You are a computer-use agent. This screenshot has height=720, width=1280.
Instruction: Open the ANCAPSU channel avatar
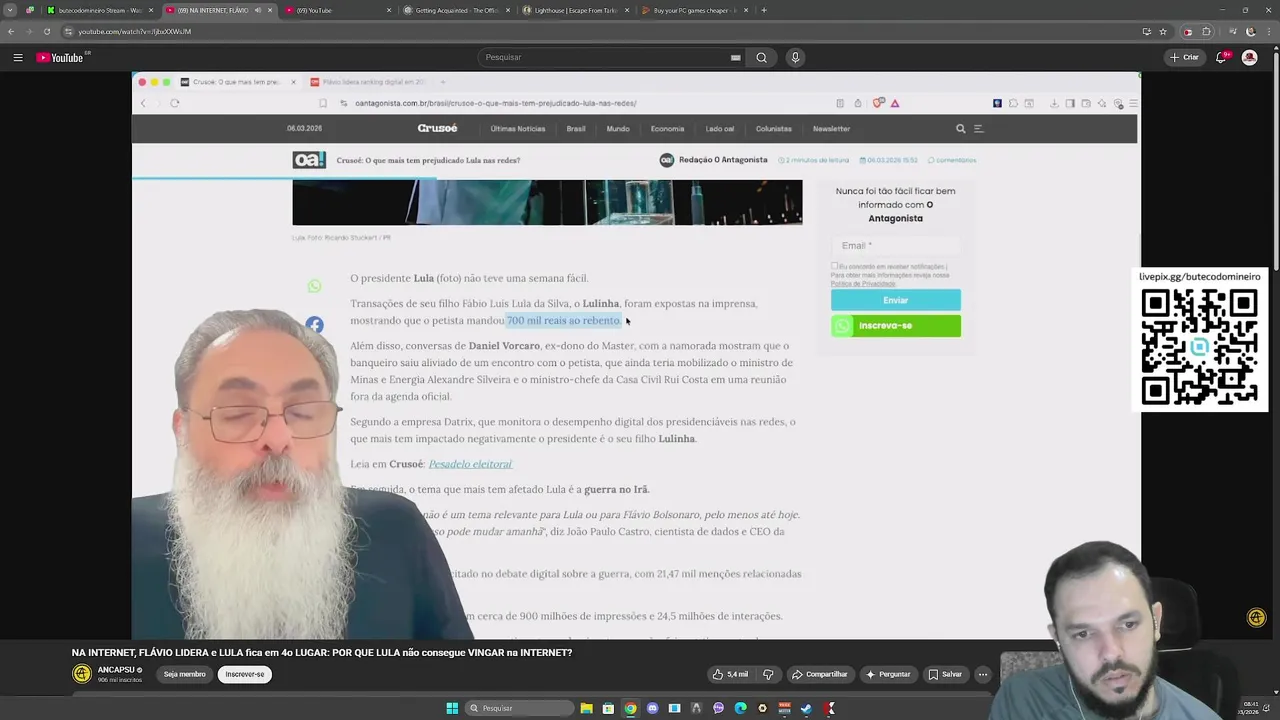82,674
